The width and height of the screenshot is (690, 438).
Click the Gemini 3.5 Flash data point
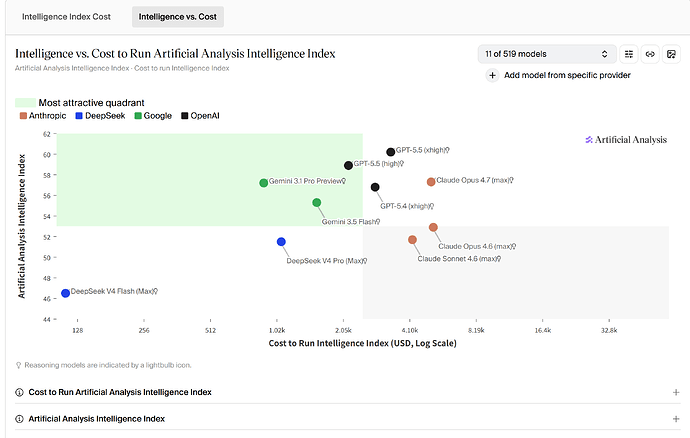pos(316,202)
